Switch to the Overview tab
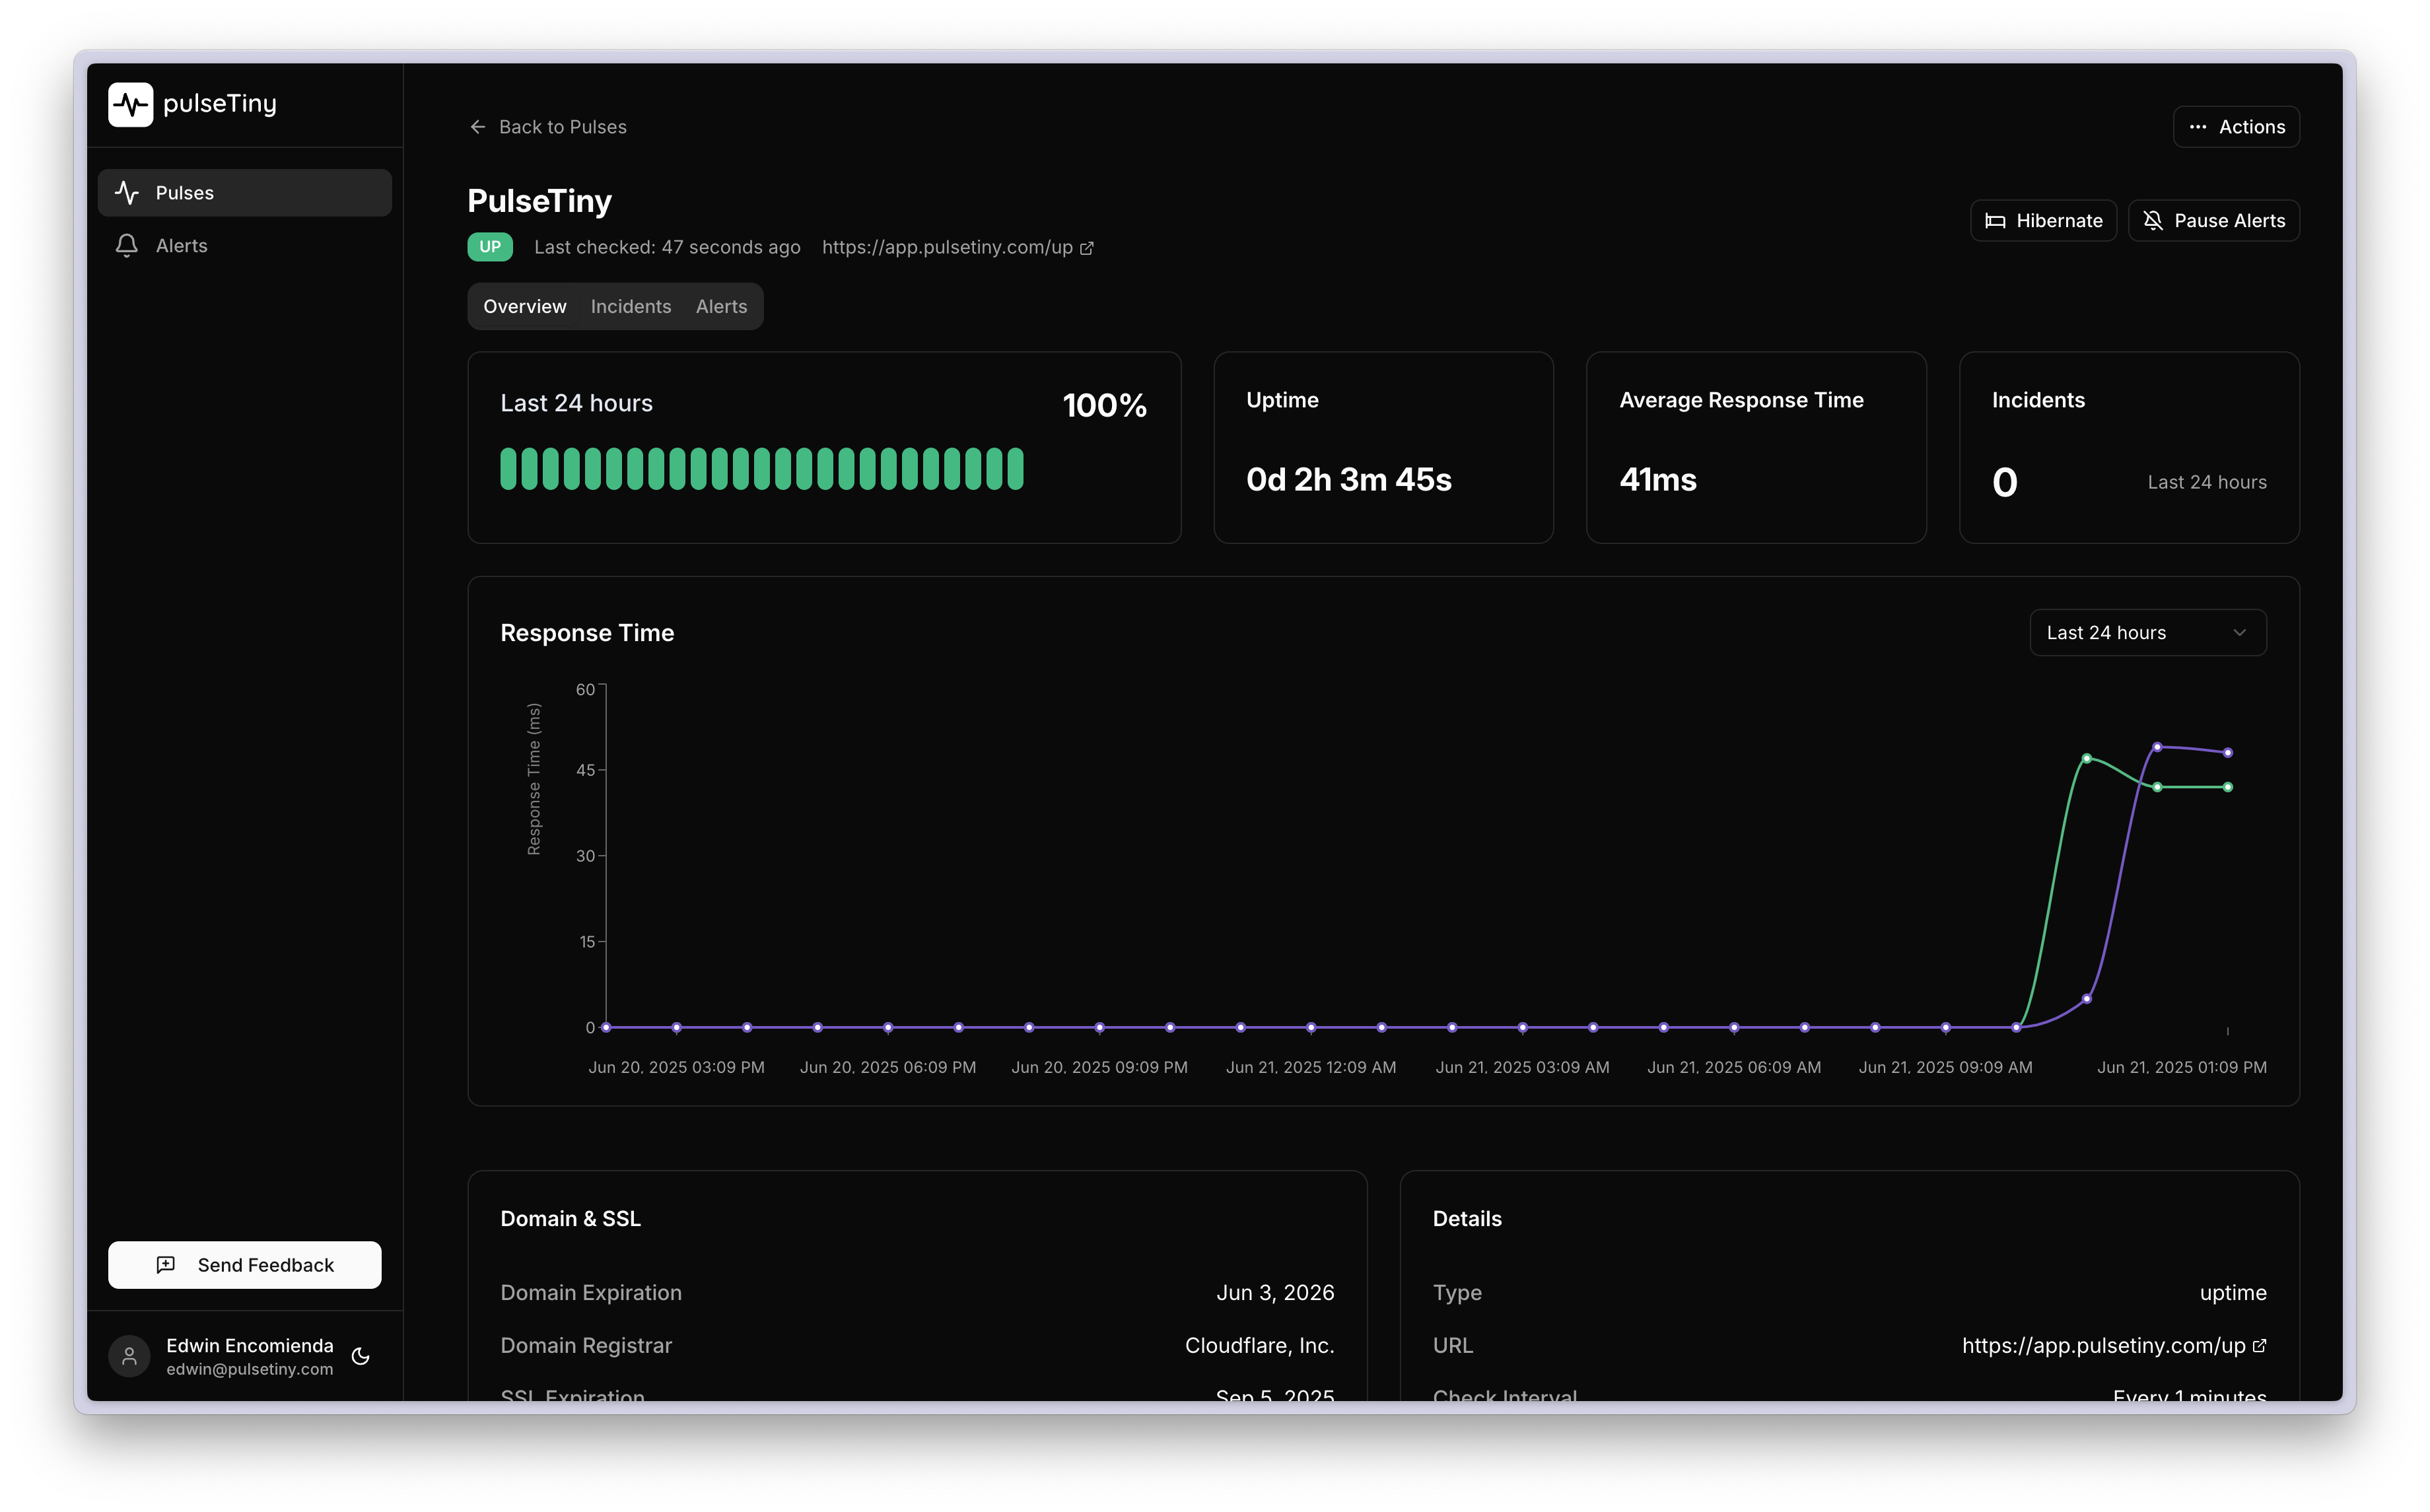2430x1512 pixels. (x=525, y=306)
